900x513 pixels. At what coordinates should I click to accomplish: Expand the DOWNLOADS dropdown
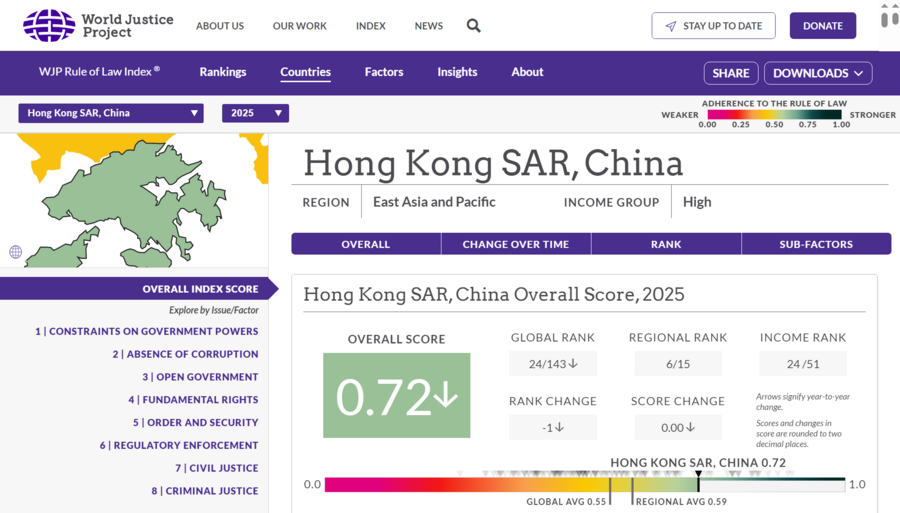pos(818,73)
